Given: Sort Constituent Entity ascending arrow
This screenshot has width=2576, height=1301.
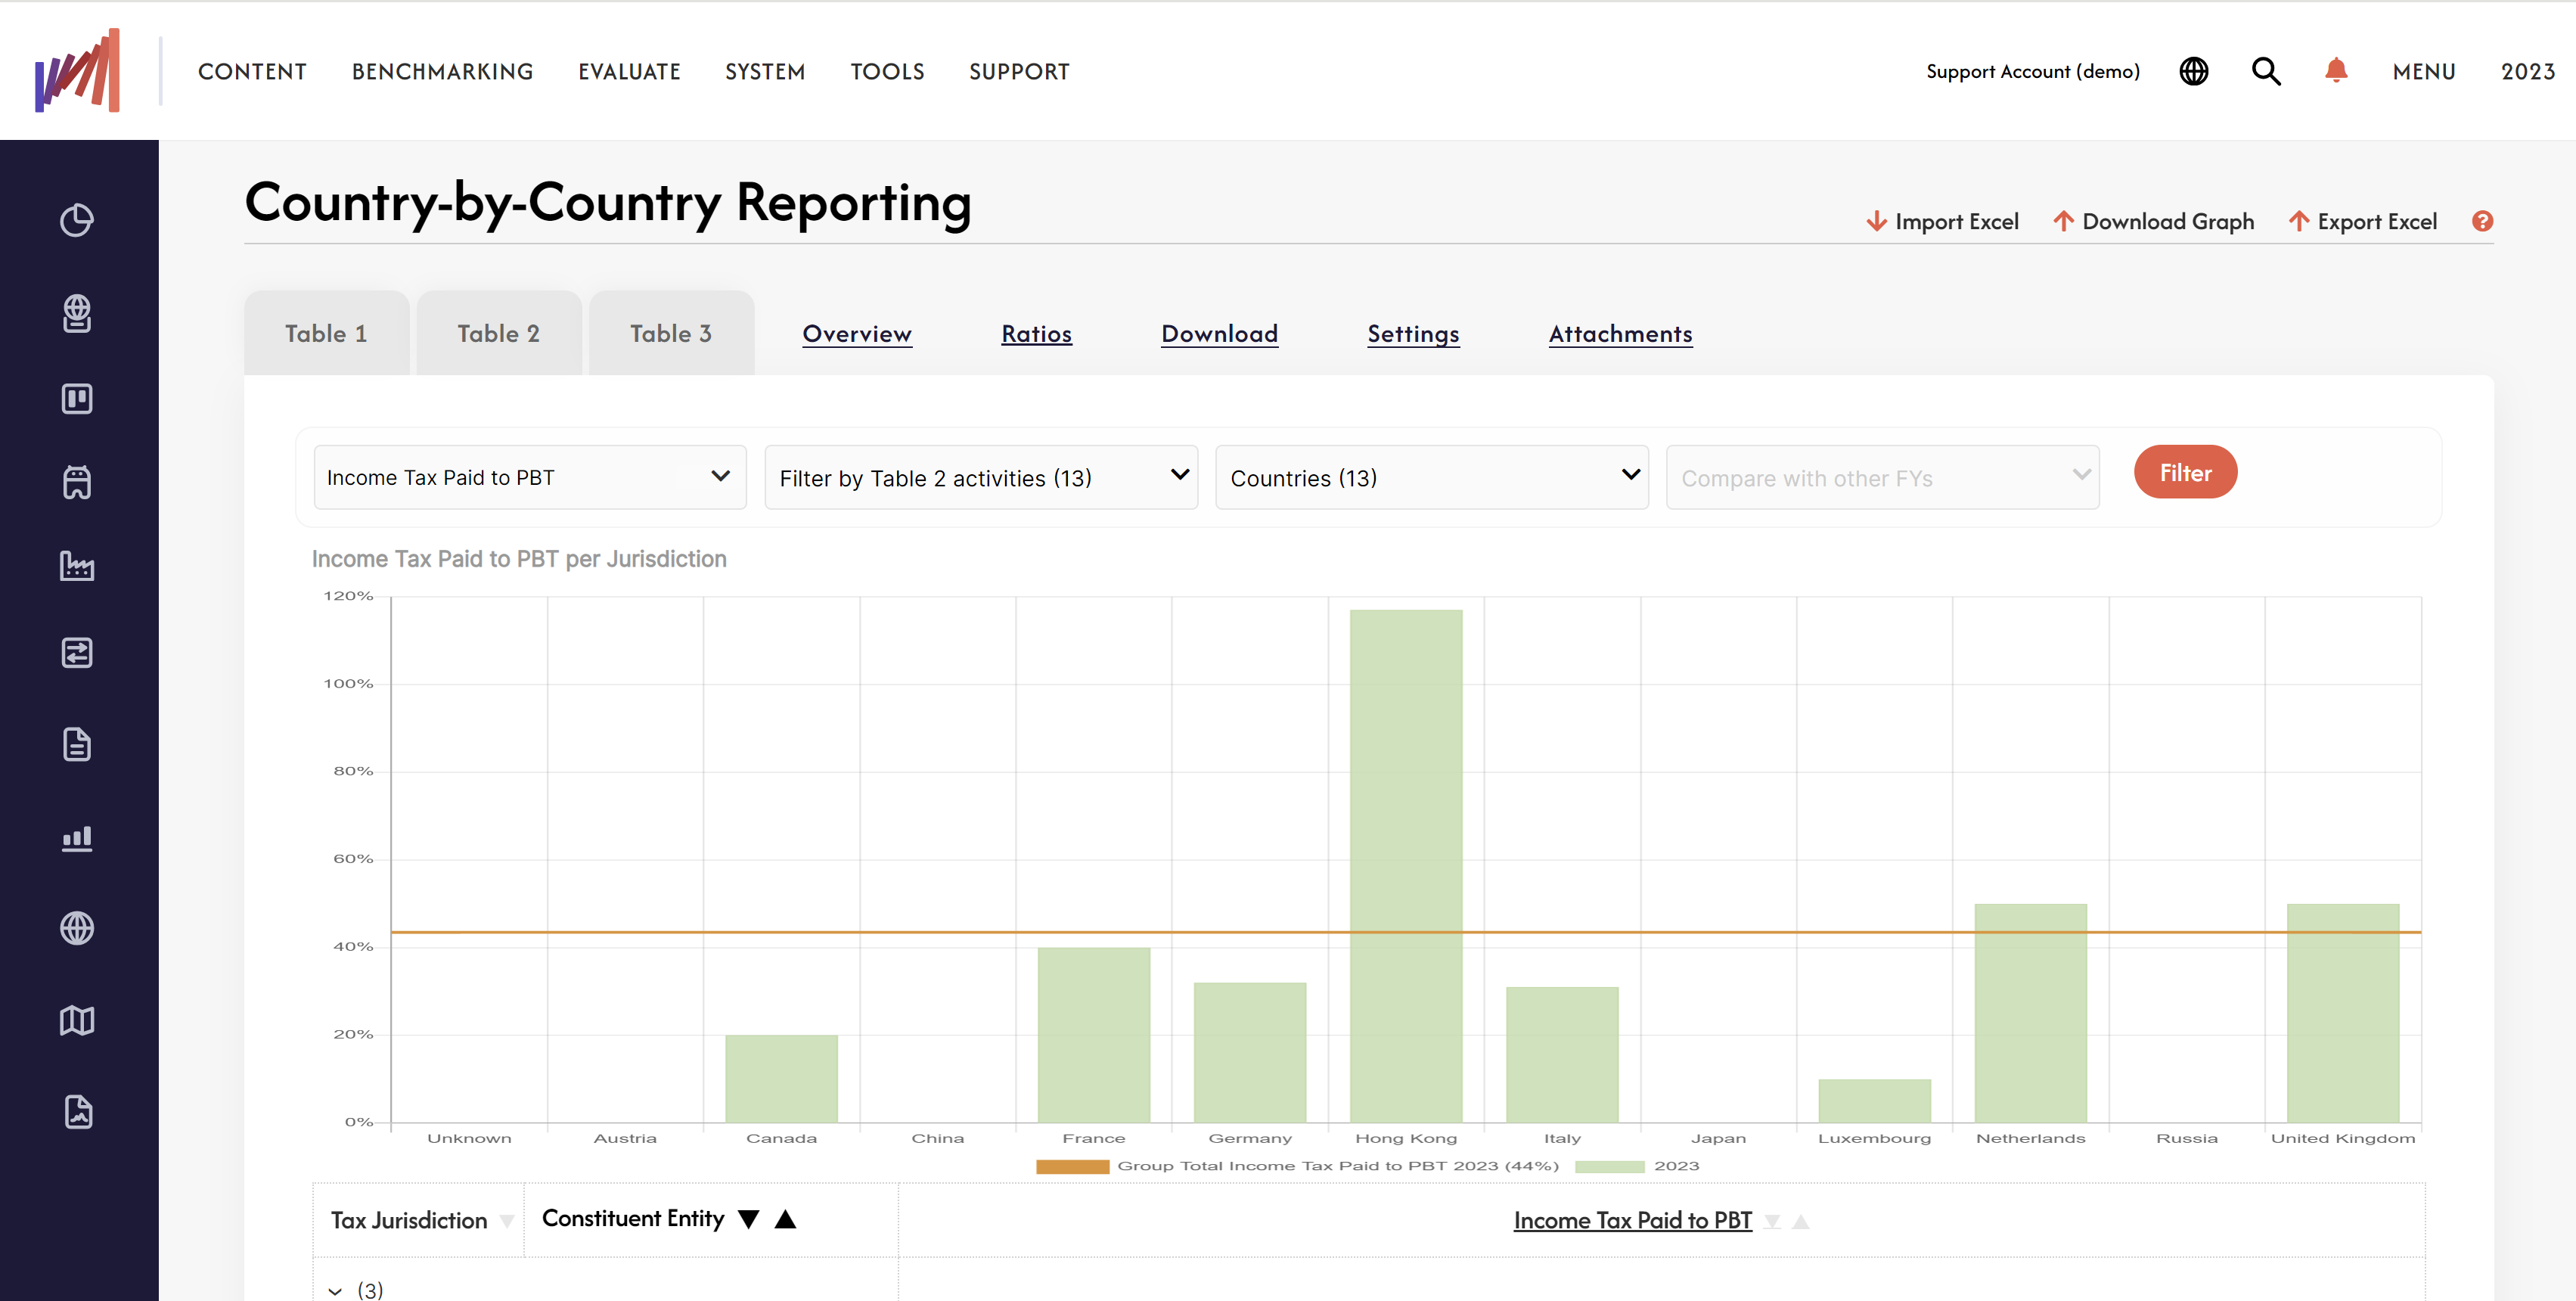Looking at the screenshot, I should click(785, 1218).
